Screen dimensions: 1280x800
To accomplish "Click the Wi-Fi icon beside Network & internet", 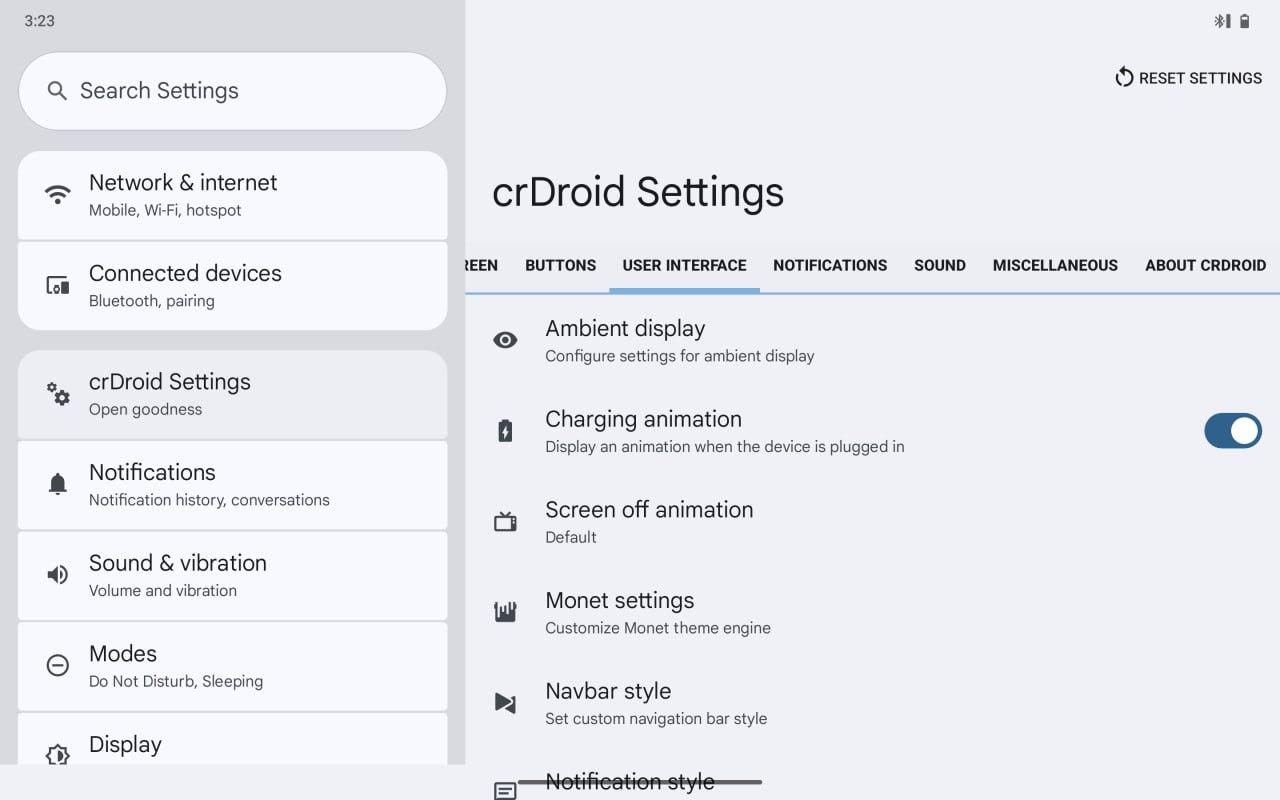I will 58,195.
